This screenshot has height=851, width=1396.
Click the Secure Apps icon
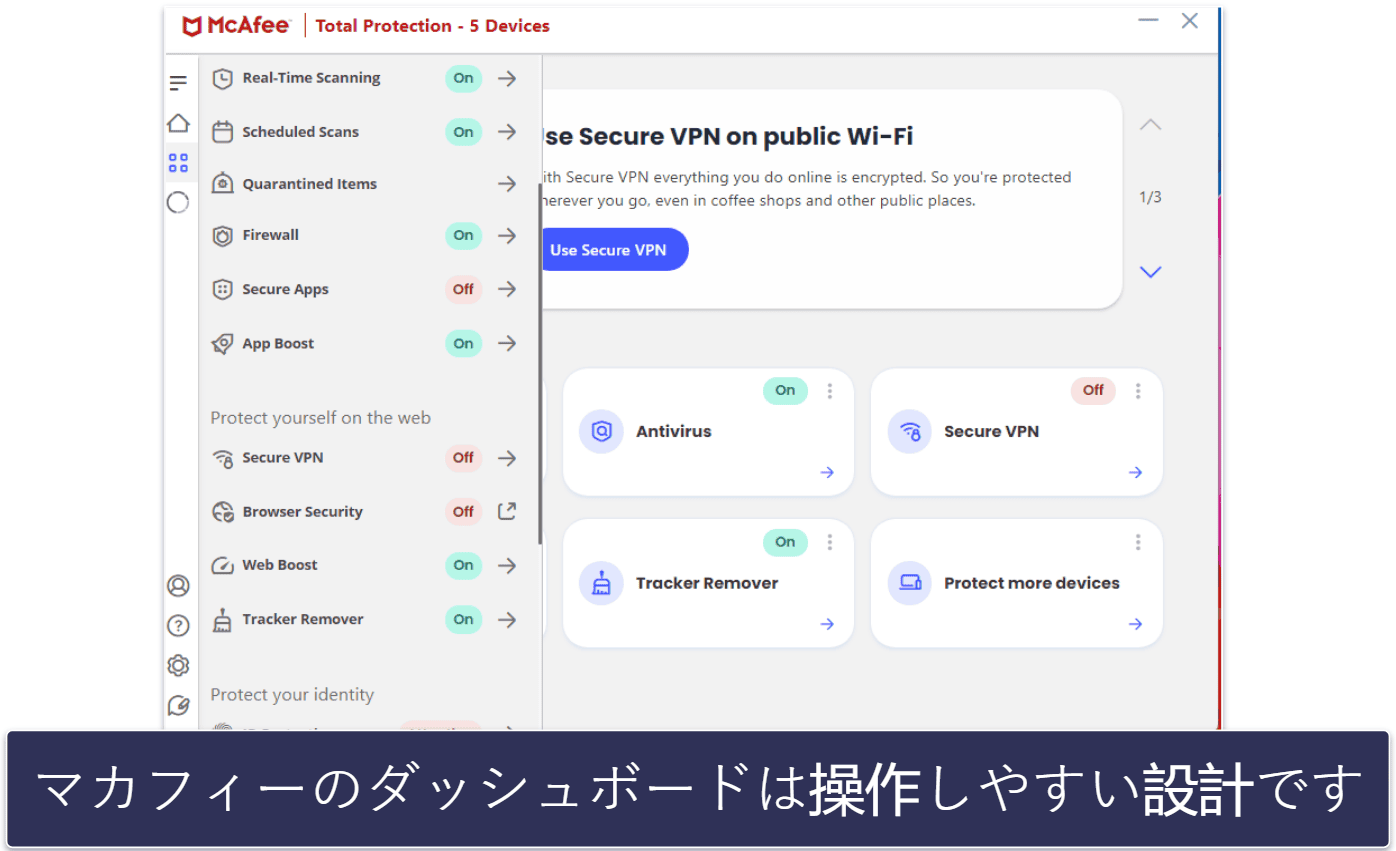223,289
